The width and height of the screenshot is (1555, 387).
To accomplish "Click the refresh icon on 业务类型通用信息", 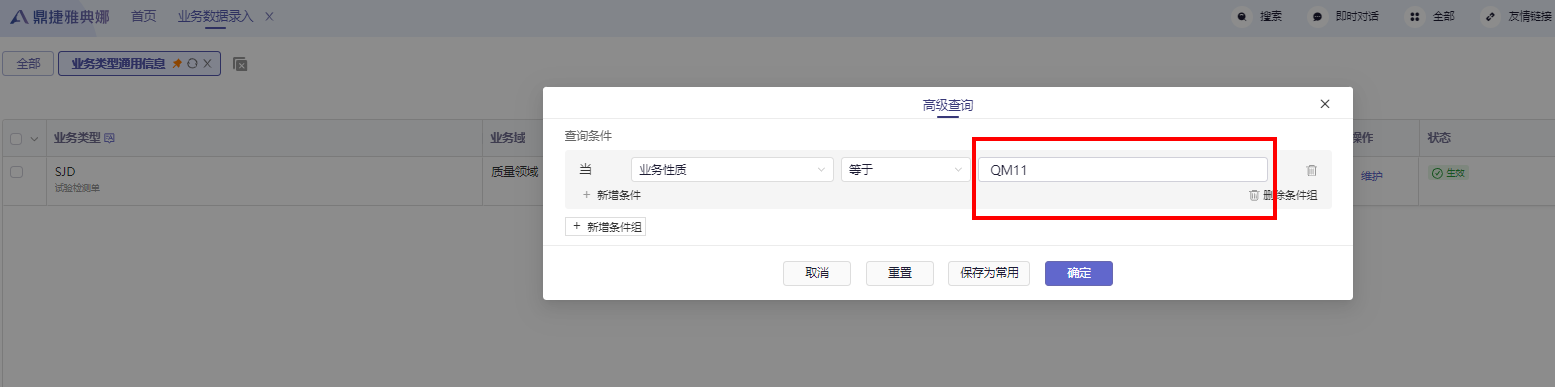I will [x=192, y=64].
